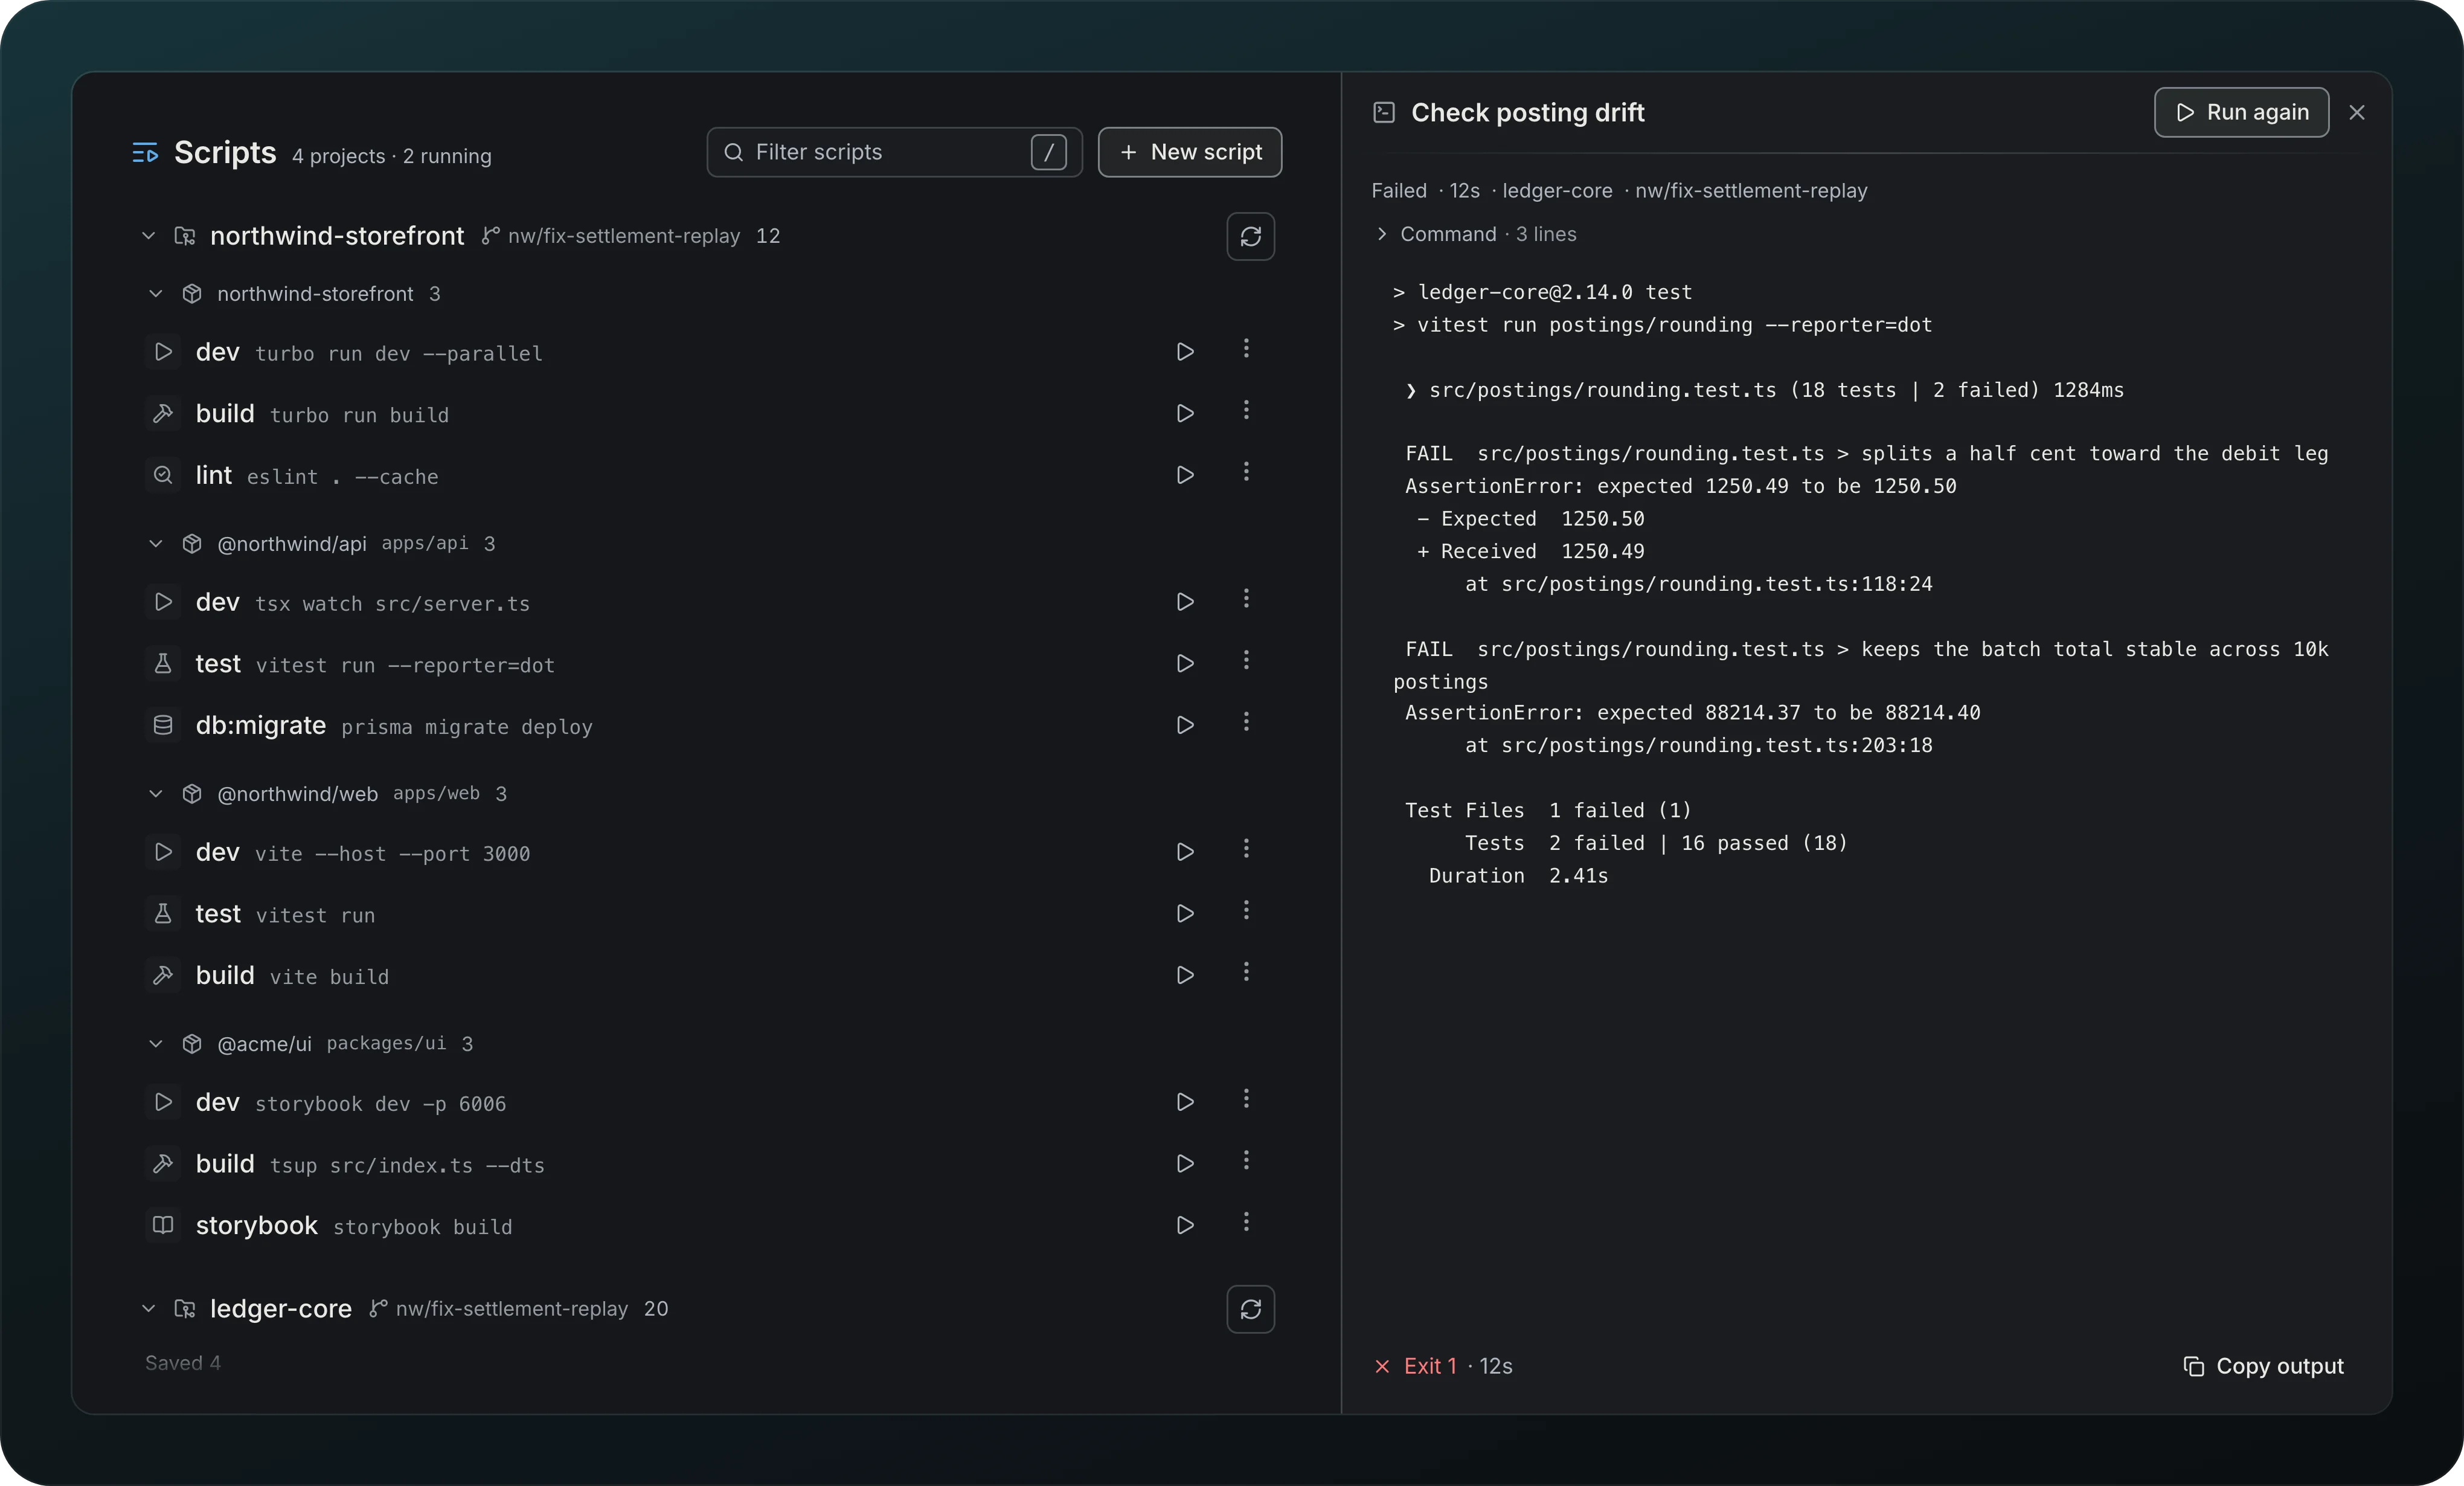Run the storybook build script
2464x1486 pixels.
coord(1185,1225)
